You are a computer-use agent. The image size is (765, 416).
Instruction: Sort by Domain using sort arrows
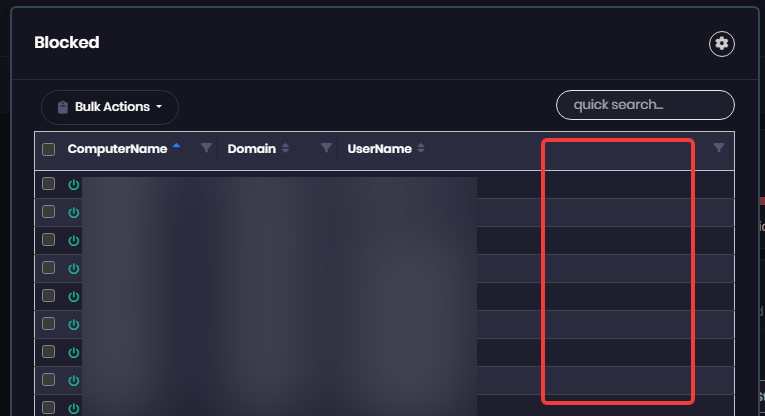pyautogui.click(x=285, y=148)
